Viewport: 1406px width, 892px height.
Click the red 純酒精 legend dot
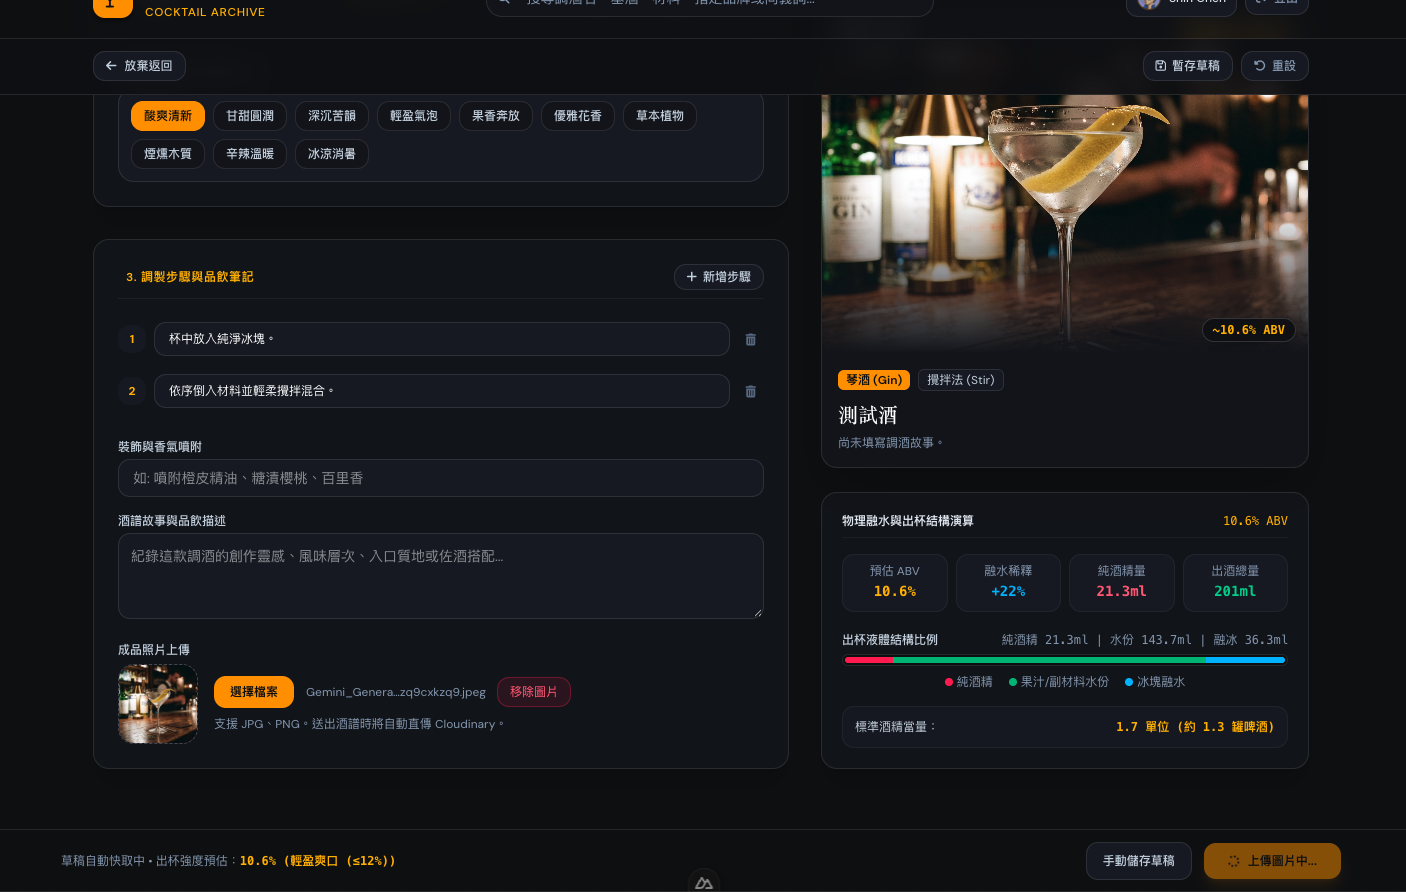pos(949,682)
